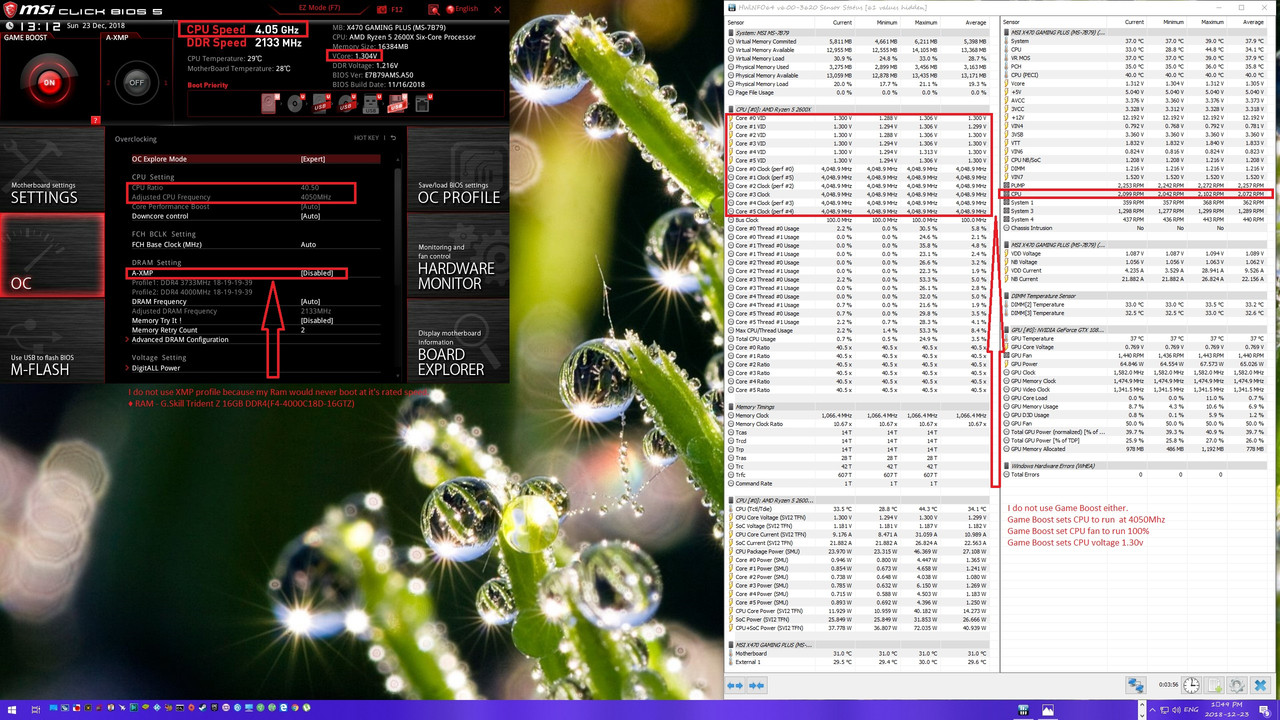This screenshot has width=1280, height=720.
Task: Select the network boot device icon
Action: pyautogui.click(x=422, y=103)
